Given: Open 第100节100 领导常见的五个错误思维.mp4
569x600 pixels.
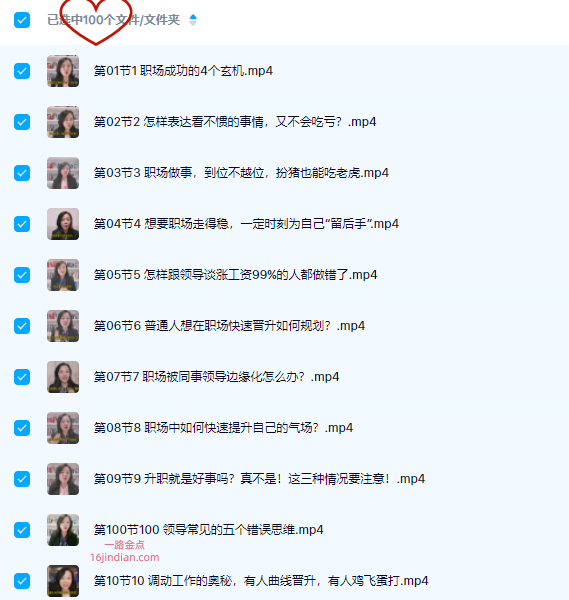Looking at the screenshot, I should [209, 530].
